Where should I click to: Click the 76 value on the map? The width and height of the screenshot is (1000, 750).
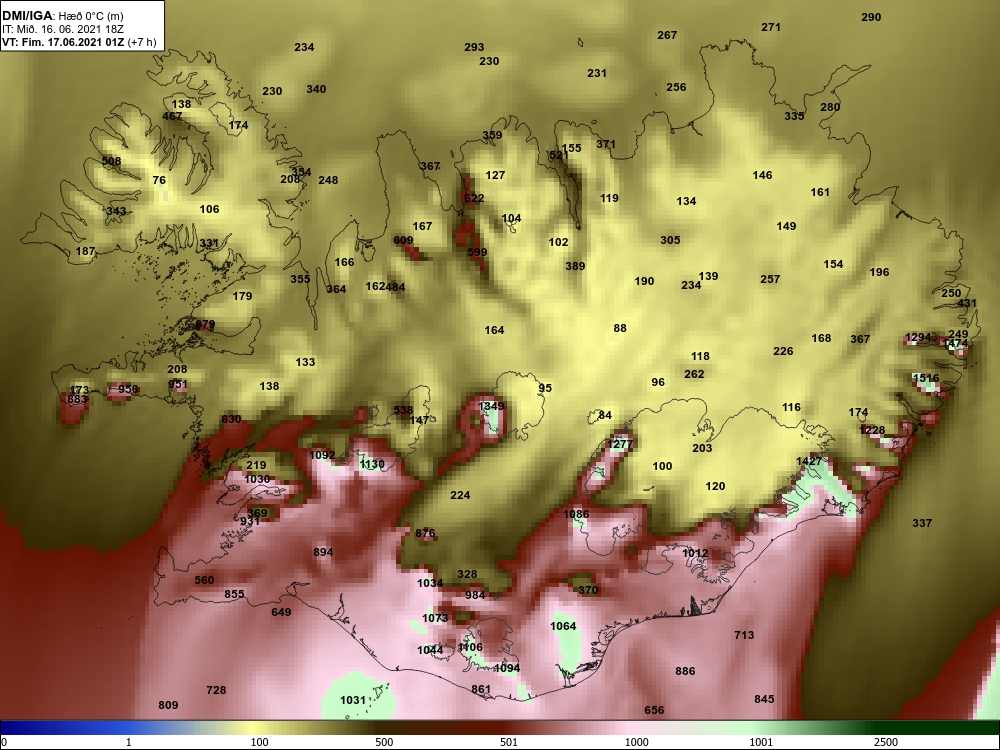[159, 180]
